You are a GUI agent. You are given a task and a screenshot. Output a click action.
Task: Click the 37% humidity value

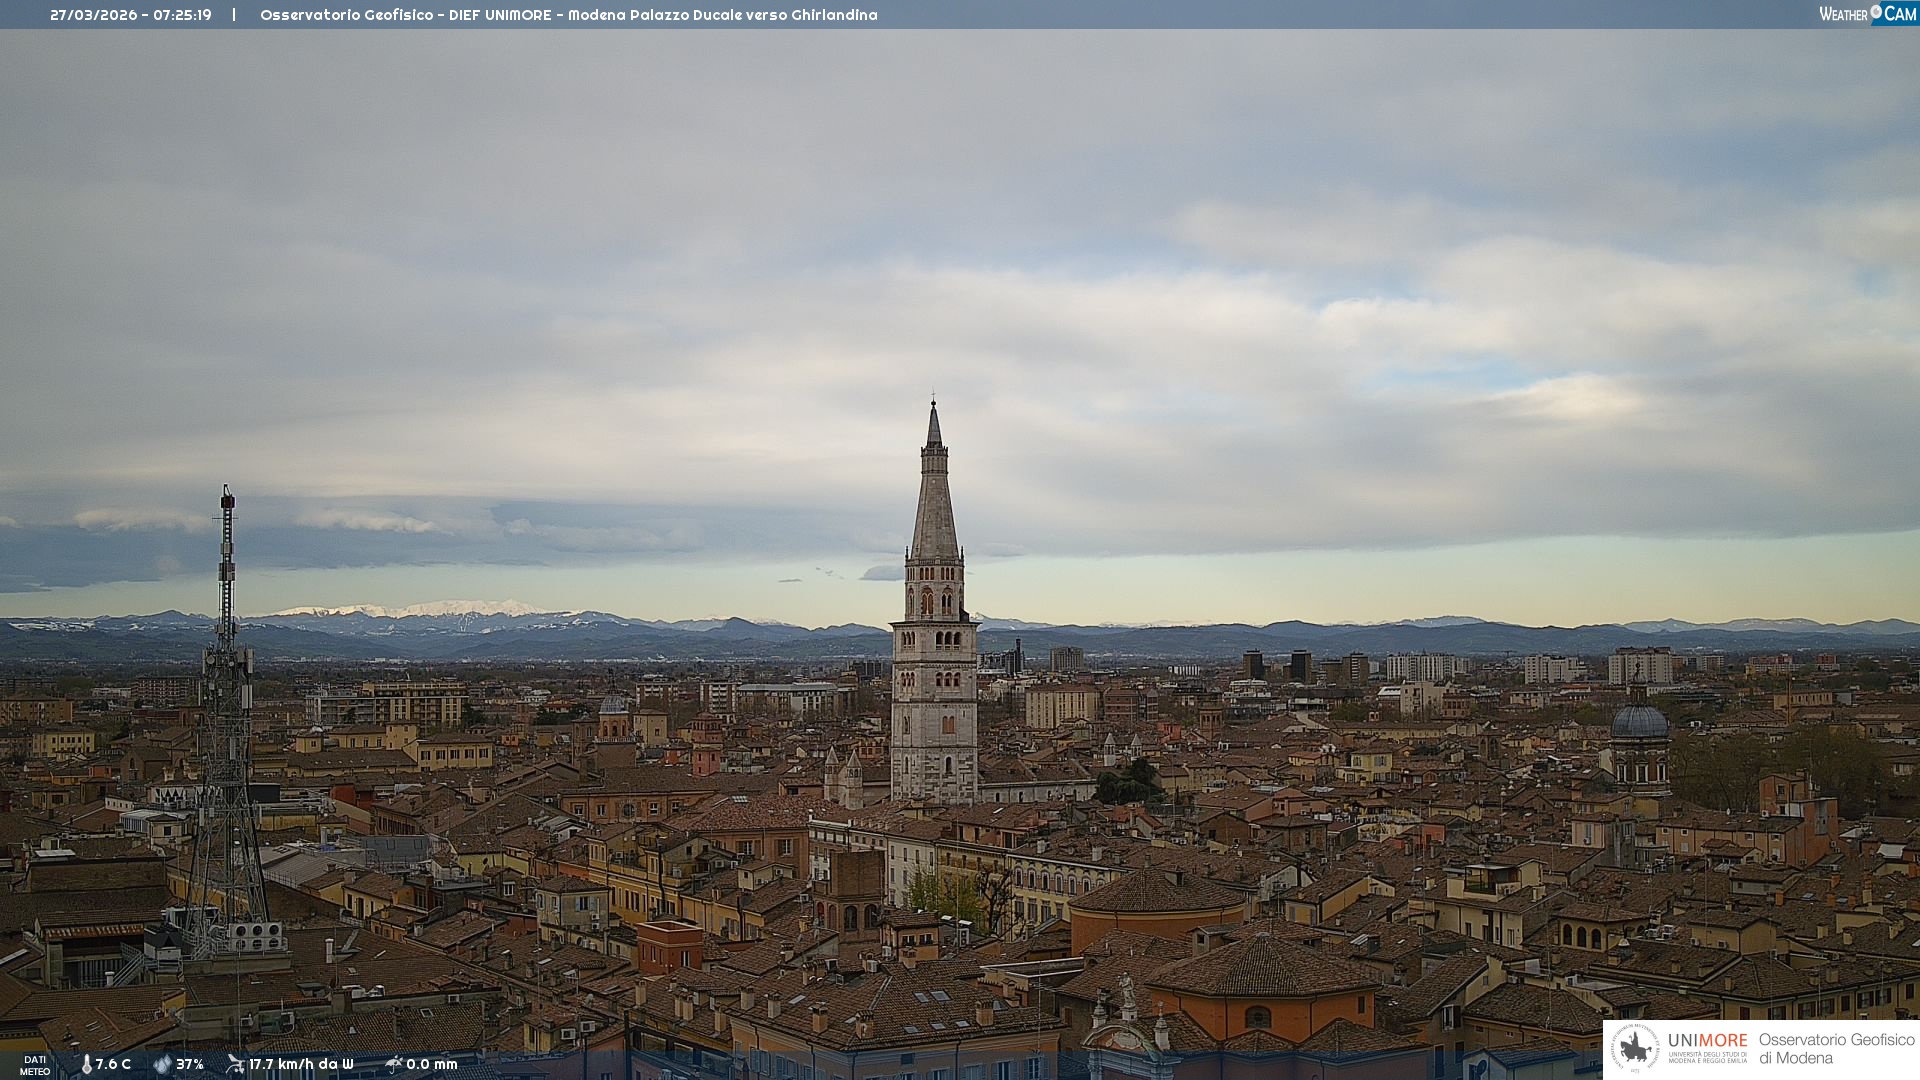(190, 1064)
